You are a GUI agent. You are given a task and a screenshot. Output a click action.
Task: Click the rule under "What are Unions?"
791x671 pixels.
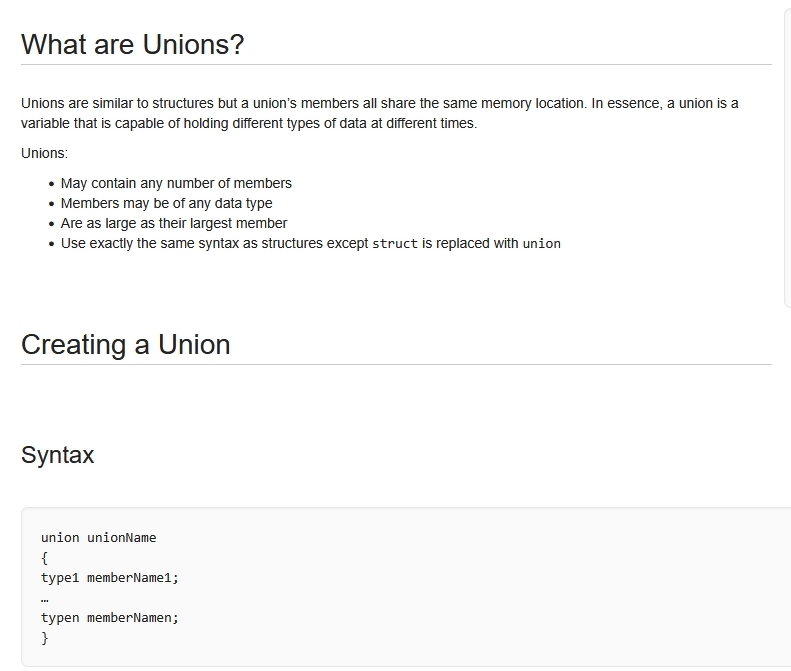396,65
